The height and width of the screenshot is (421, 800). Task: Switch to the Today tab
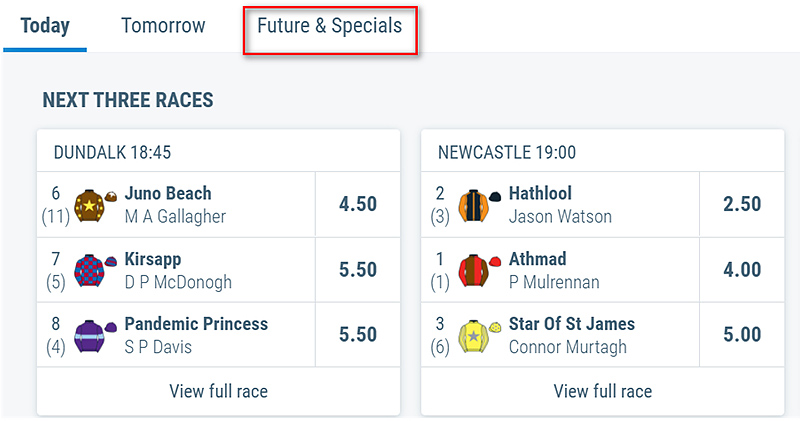click(45, 26)
